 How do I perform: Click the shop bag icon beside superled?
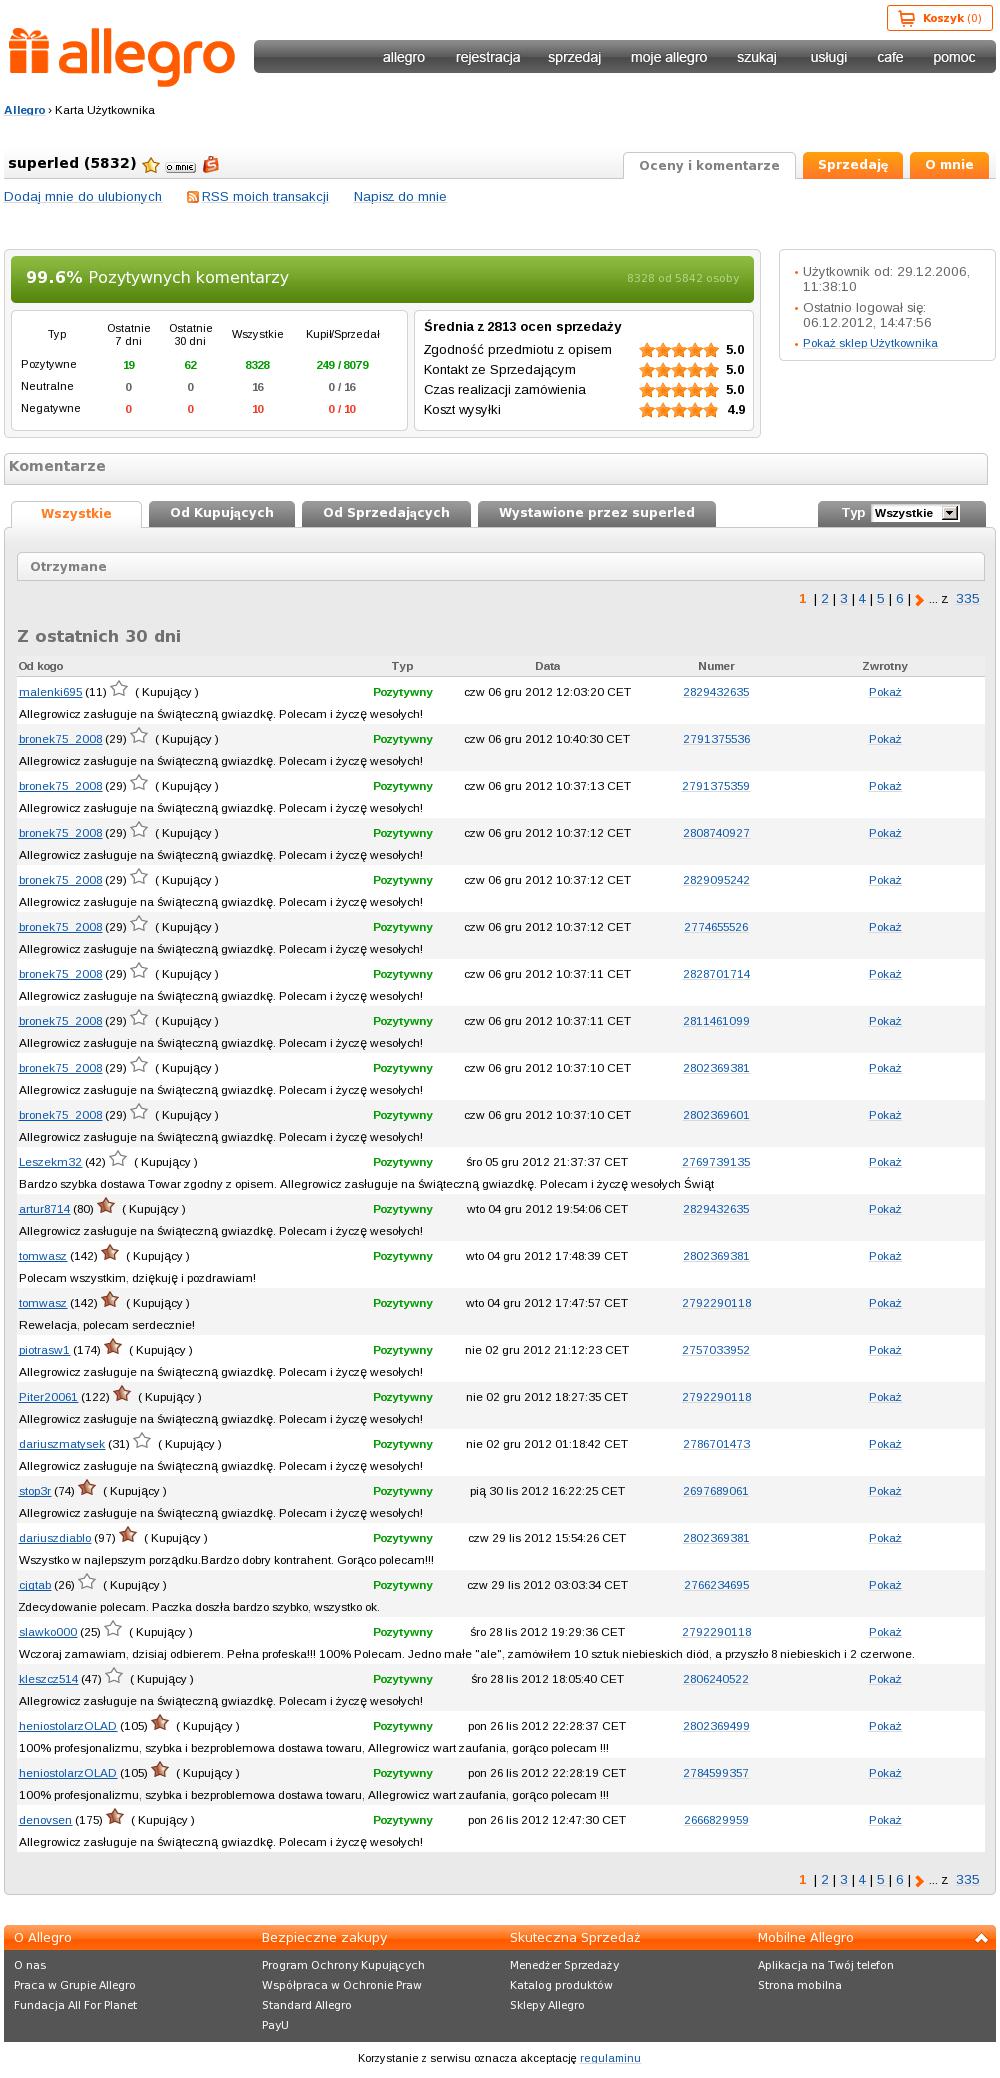210,165
